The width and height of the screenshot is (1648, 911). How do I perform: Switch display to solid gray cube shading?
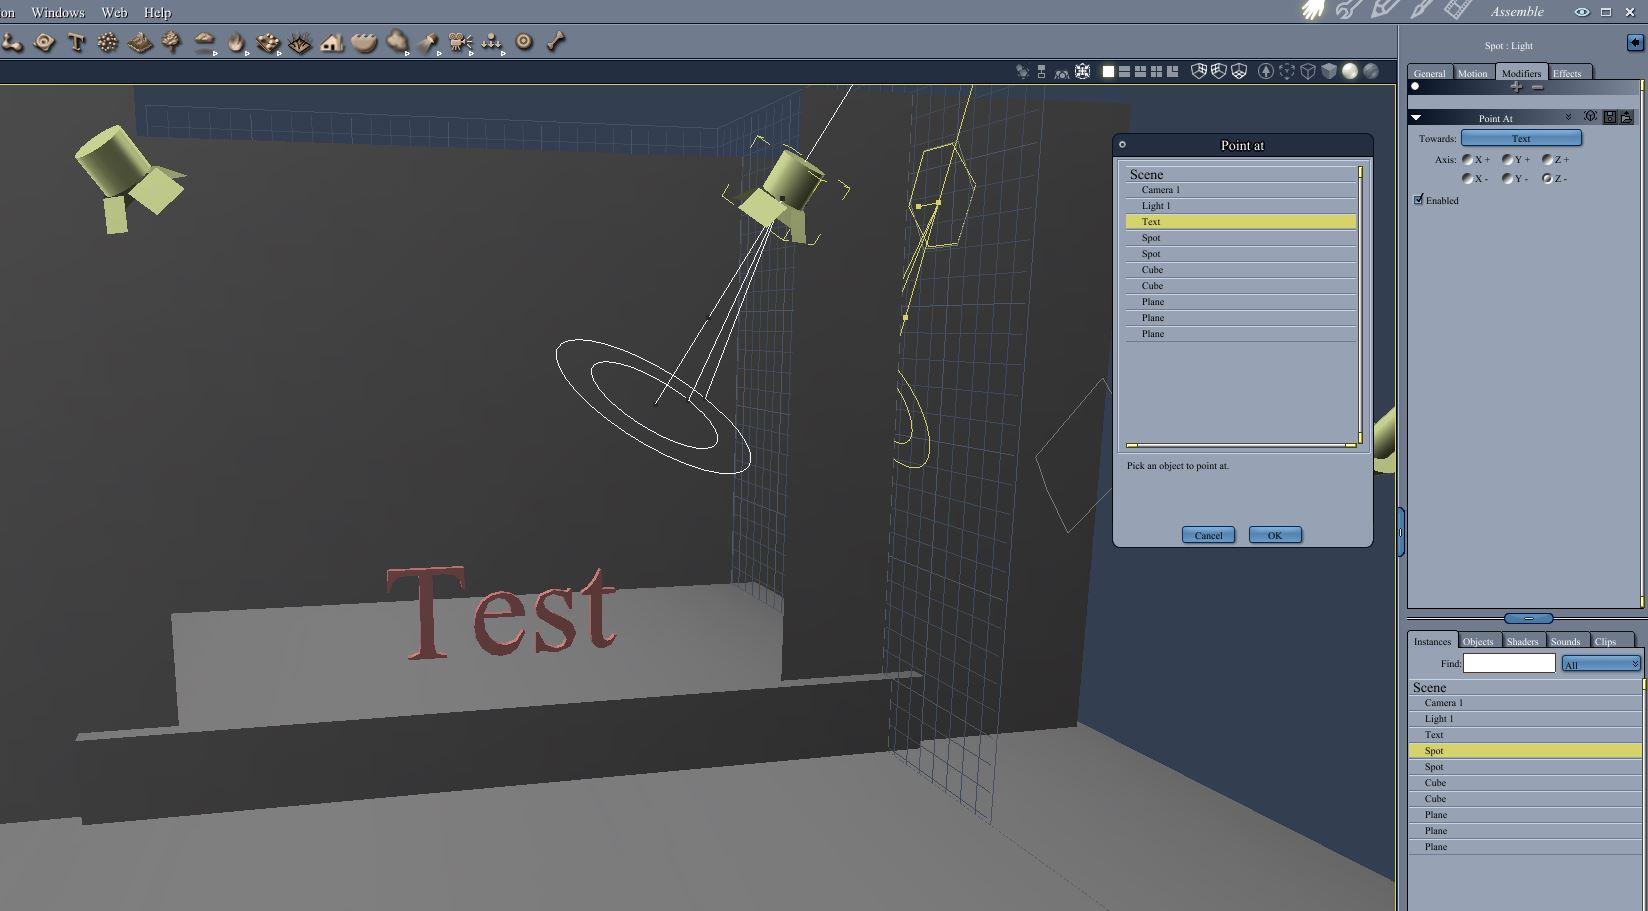1329,71
